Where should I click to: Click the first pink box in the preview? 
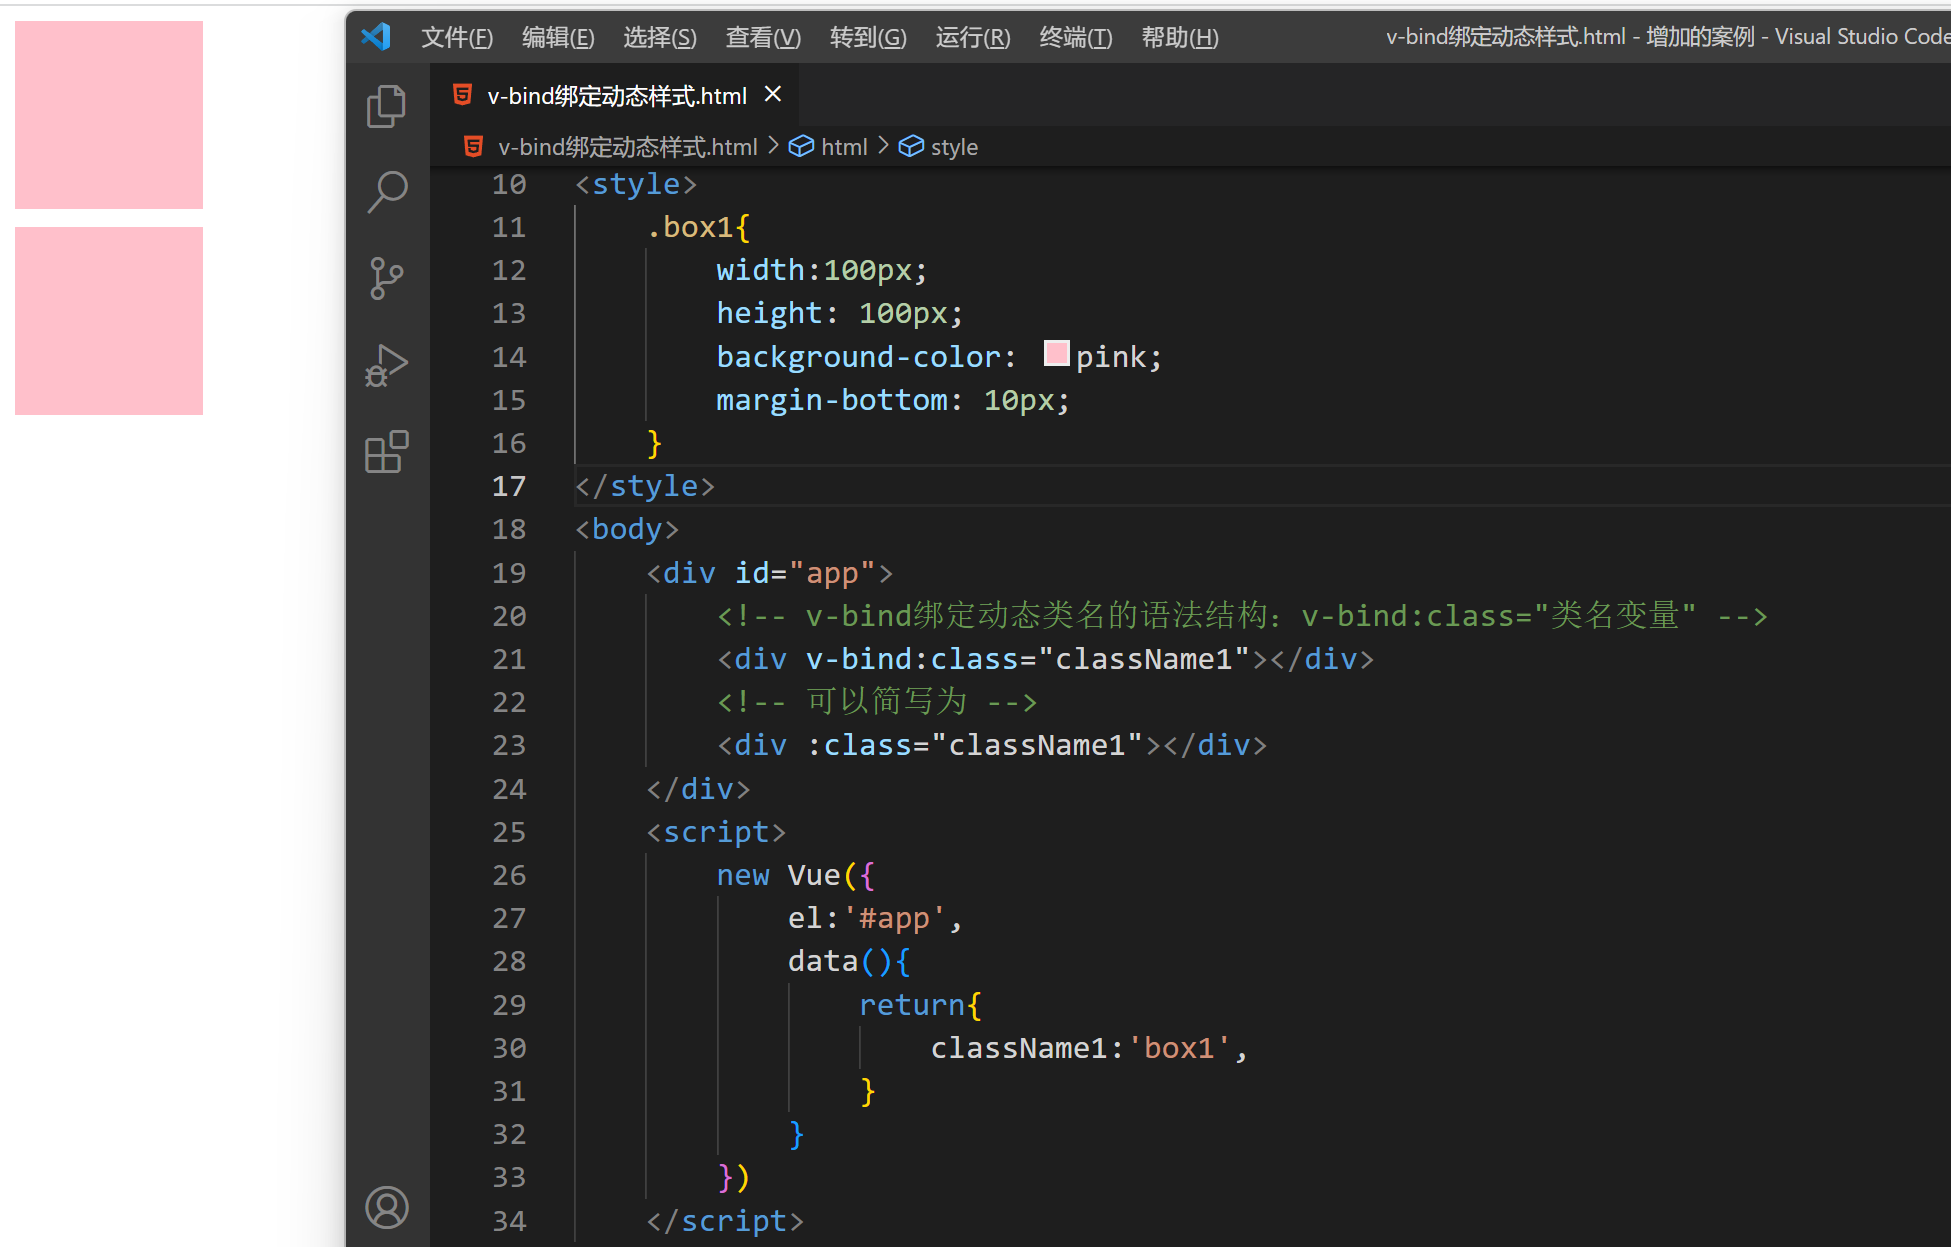pos(109,115)
